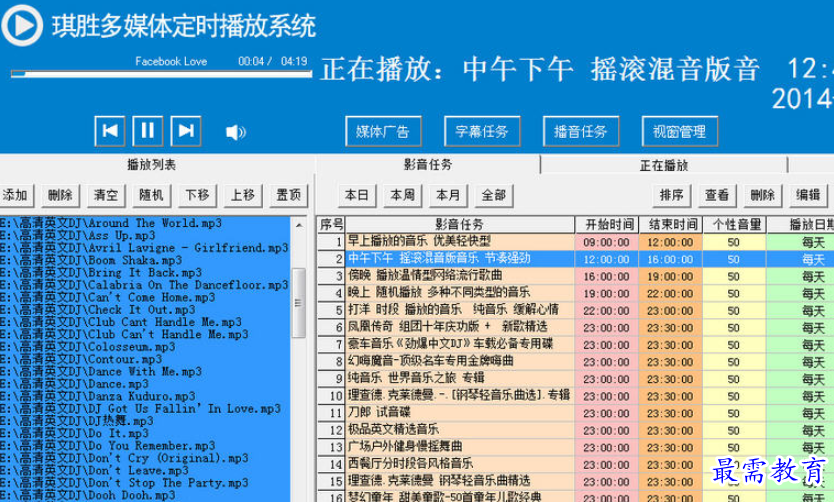Skip to the previous track
The height and width of the screenshot is (502, 834).
pyautogui.click(x=110, y=131)
